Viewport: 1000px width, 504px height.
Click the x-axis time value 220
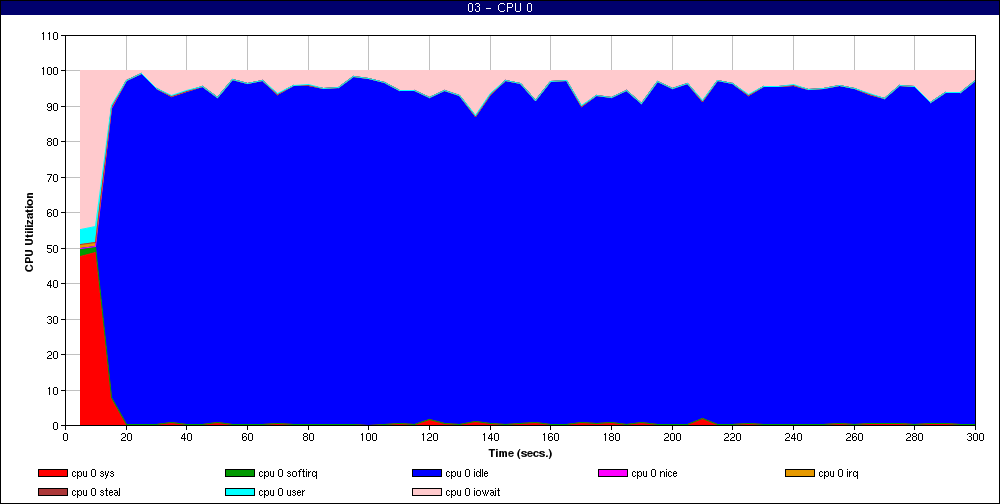point(733,437)
